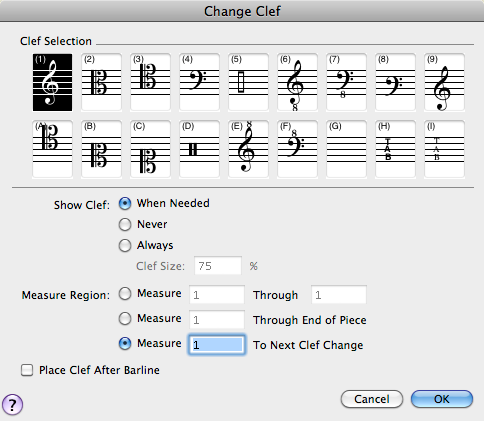Choose the tenor clef (3)

tap(150, 82)
